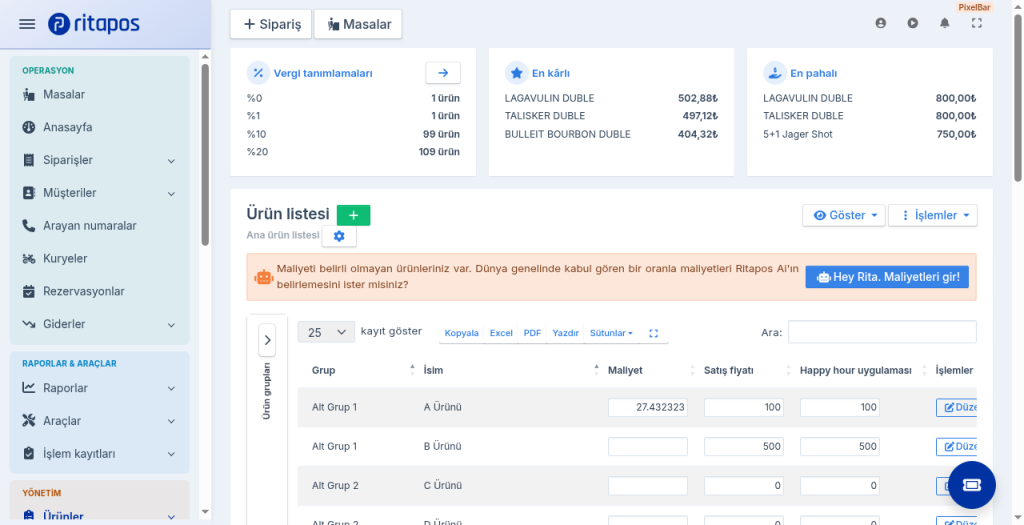Click Maliyet field of B Ürünü
This screenshot has width=1024, height=525.
click(648, 447)
